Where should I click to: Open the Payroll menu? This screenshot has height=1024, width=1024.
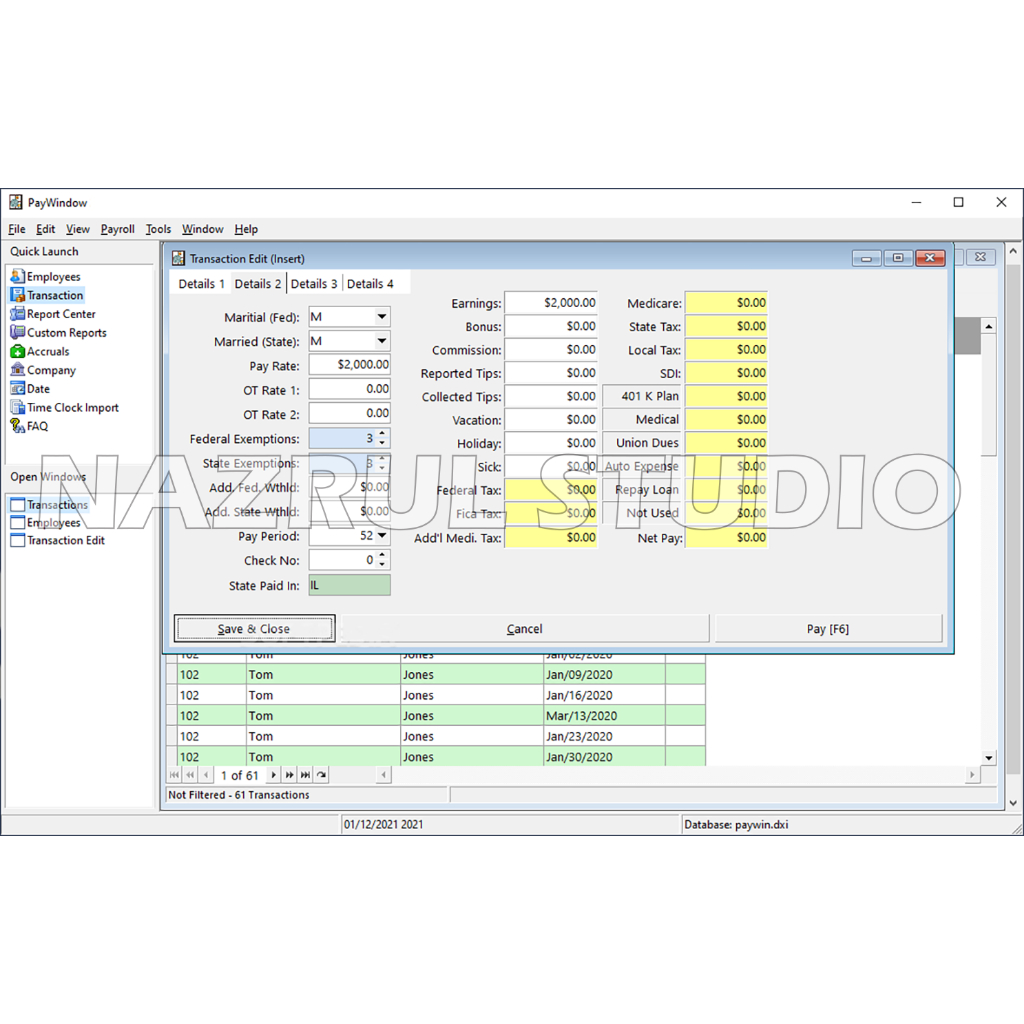tap(117, 229)
